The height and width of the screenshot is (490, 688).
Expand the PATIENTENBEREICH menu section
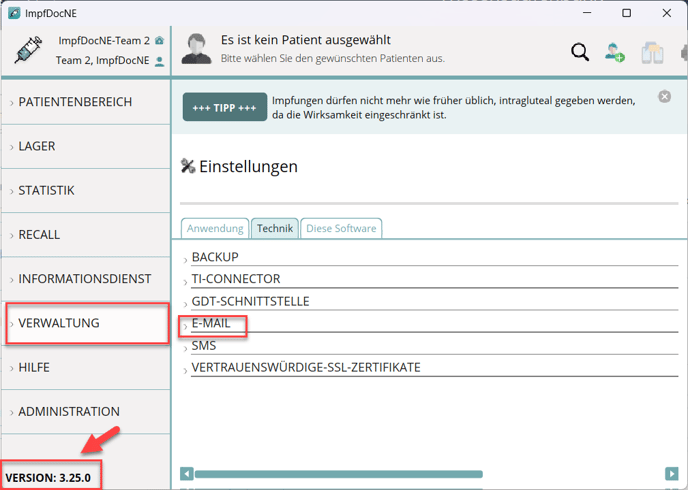click(86, 102)
